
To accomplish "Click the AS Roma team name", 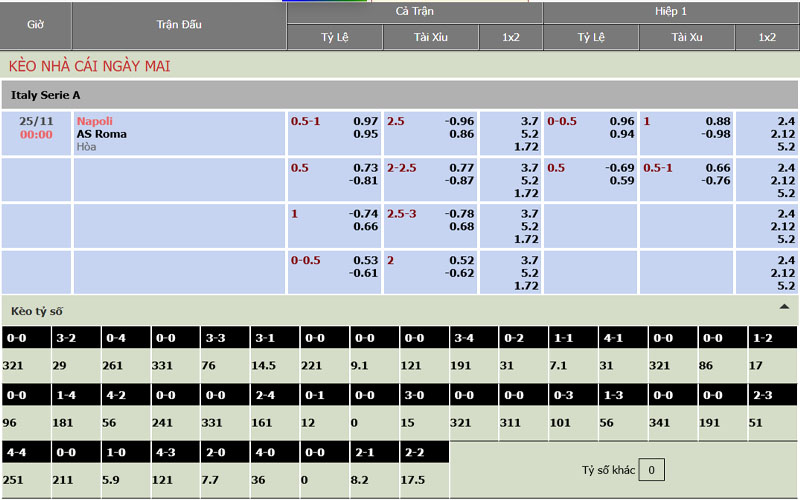I will coord(101,134).
